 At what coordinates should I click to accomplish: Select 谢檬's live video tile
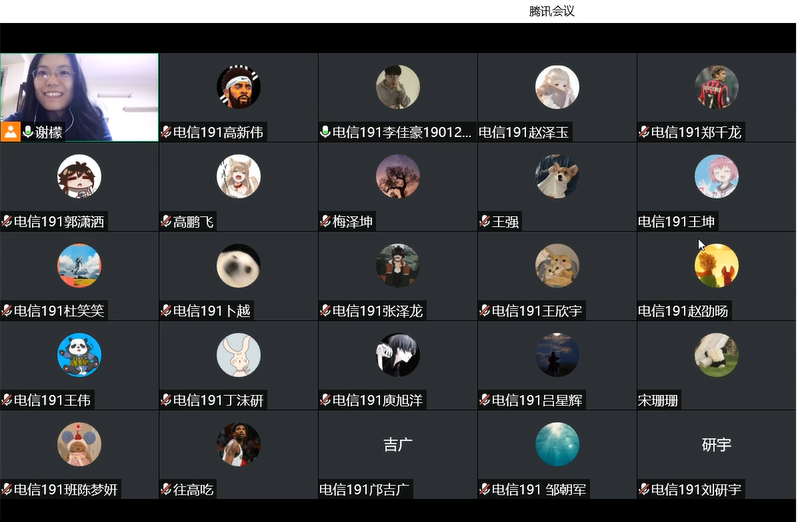point(79,97)
